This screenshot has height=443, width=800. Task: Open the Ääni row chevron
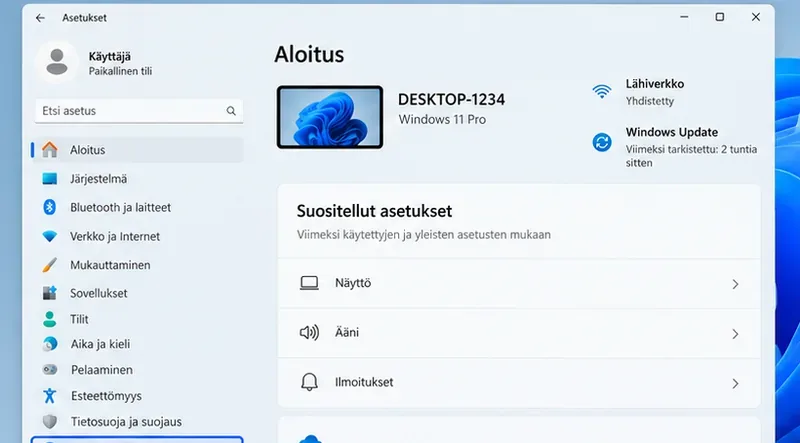[x=735, y=334]
